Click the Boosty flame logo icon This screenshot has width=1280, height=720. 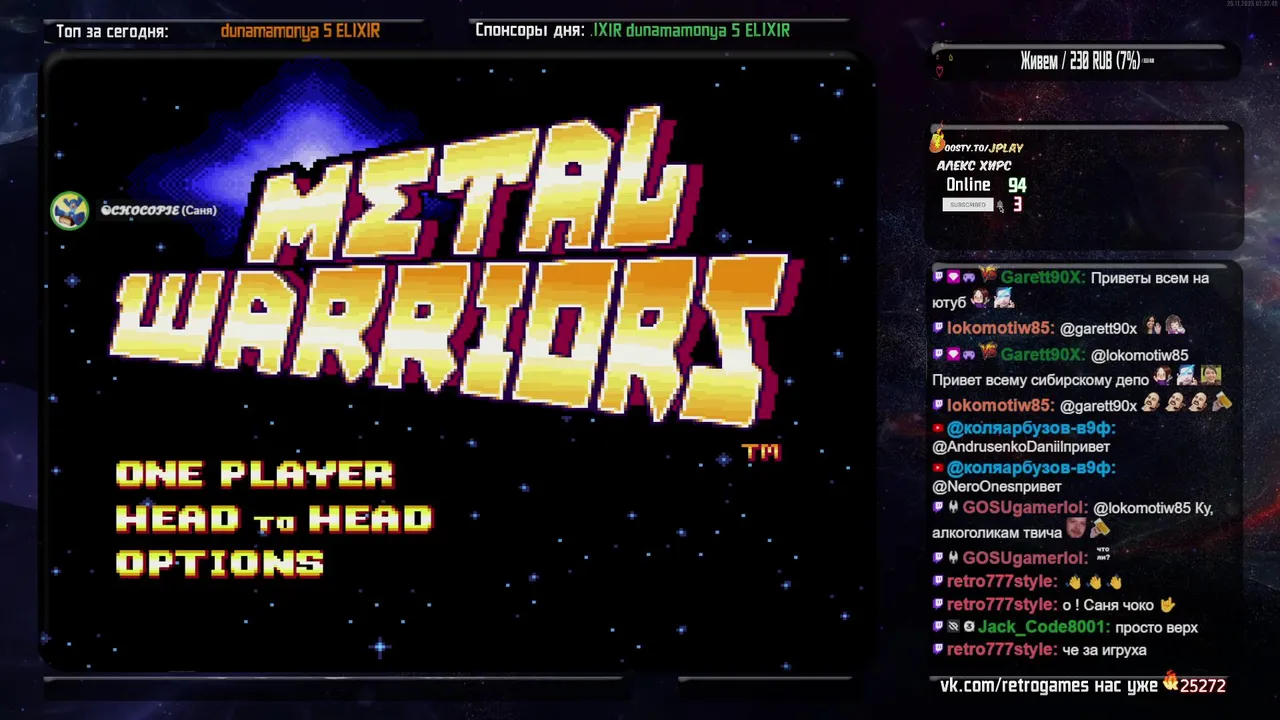coord(938,141)
